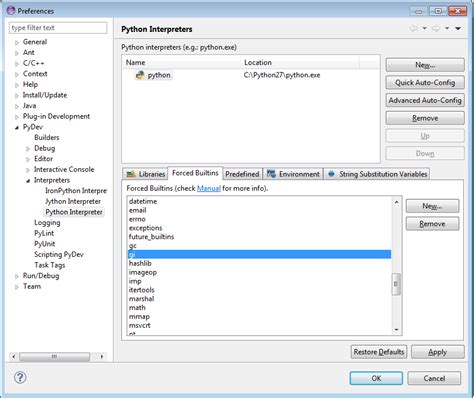474x398 pixels.
Task: Collapse the PyDev tree node
Action: (x=17, y=127)
